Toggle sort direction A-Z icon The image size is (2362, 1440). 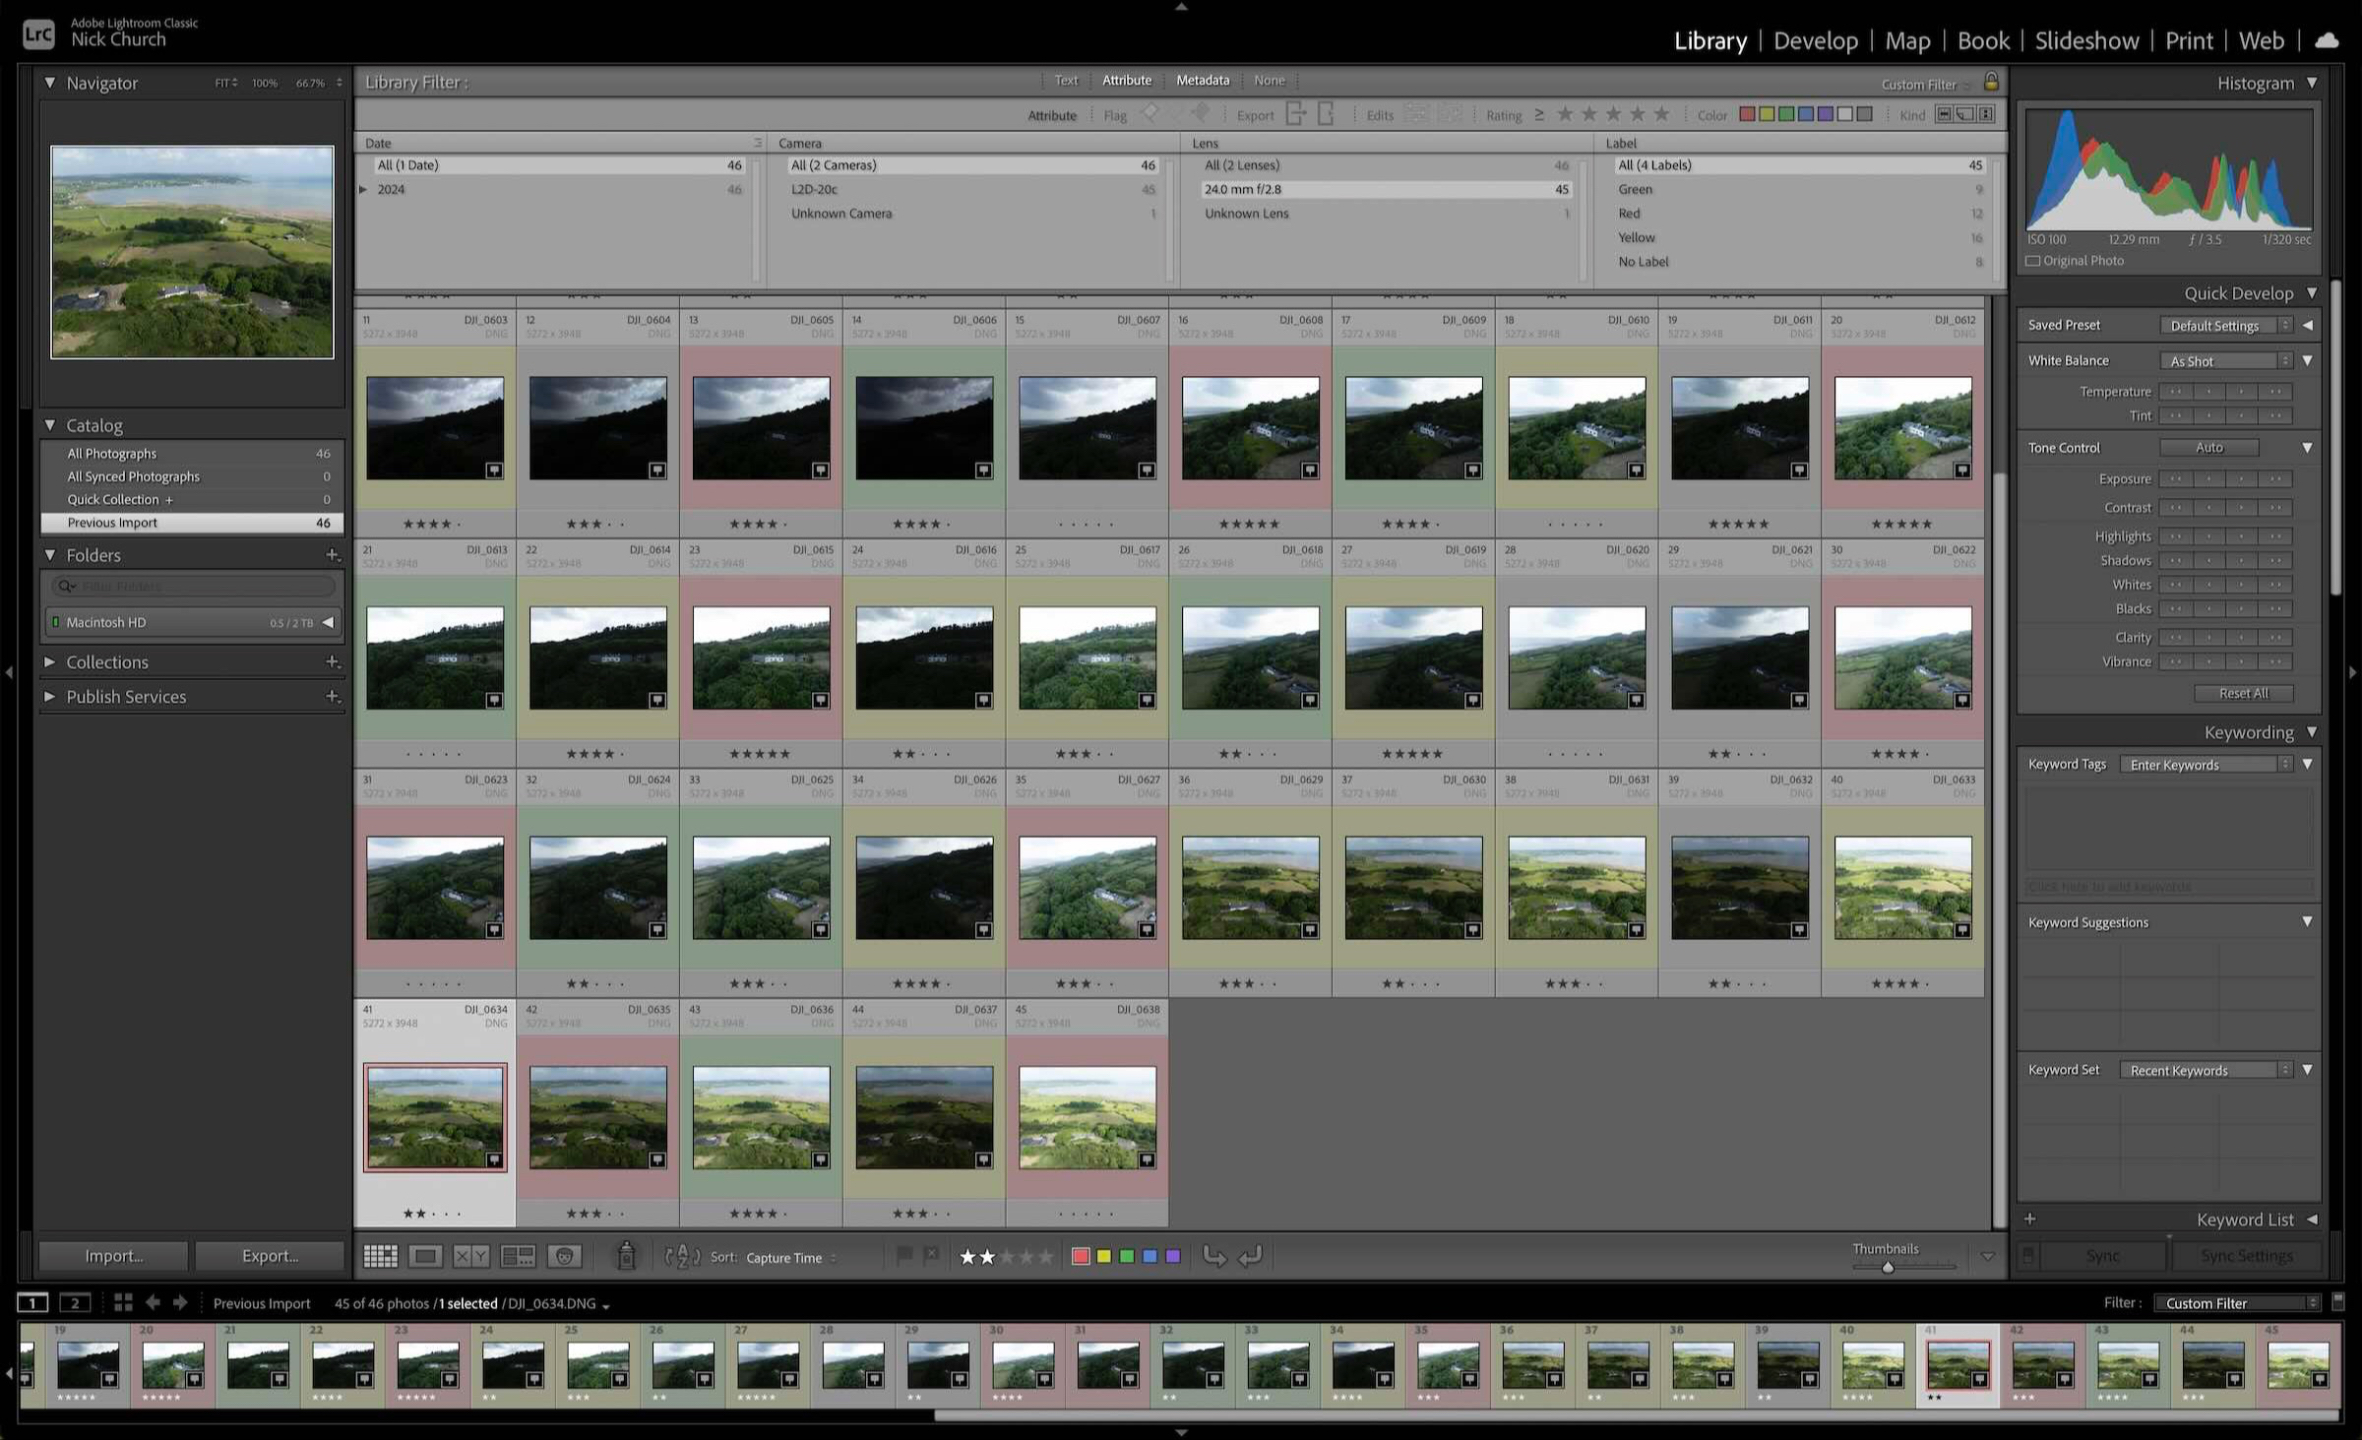coord(682,1256)
